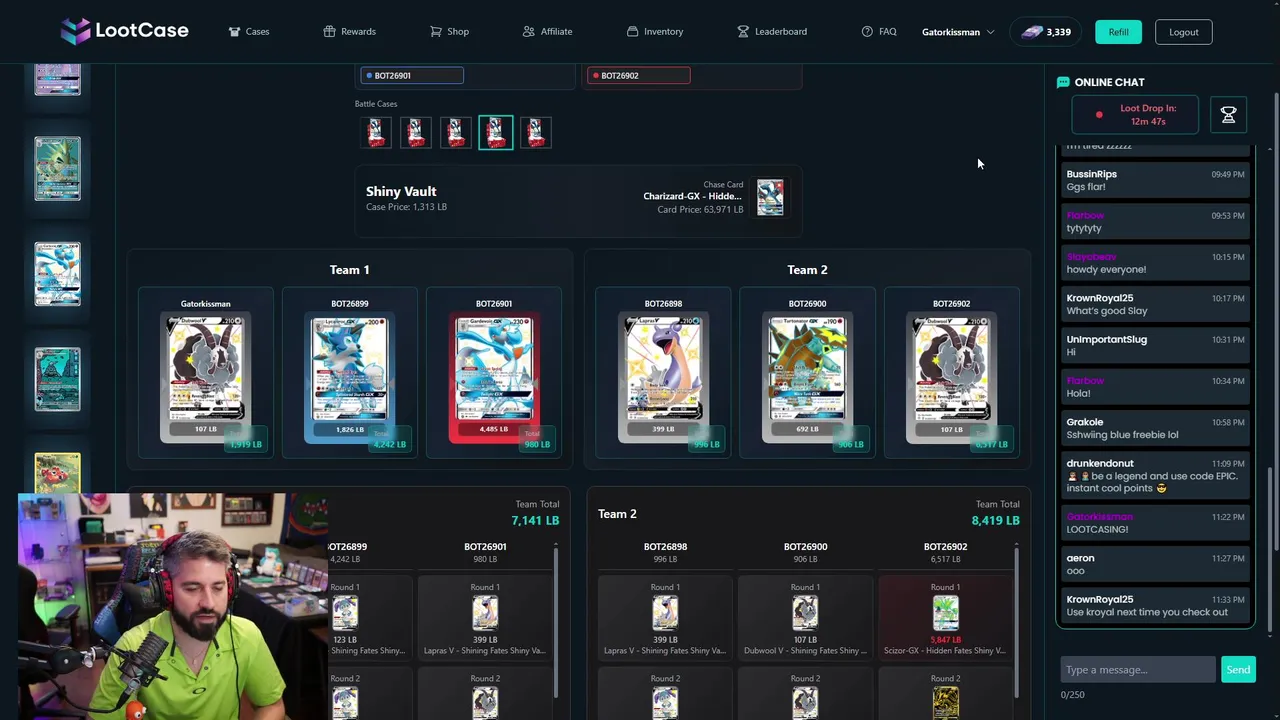Open the yellow sidebar card thumbnail

click(x=57, y=473)
